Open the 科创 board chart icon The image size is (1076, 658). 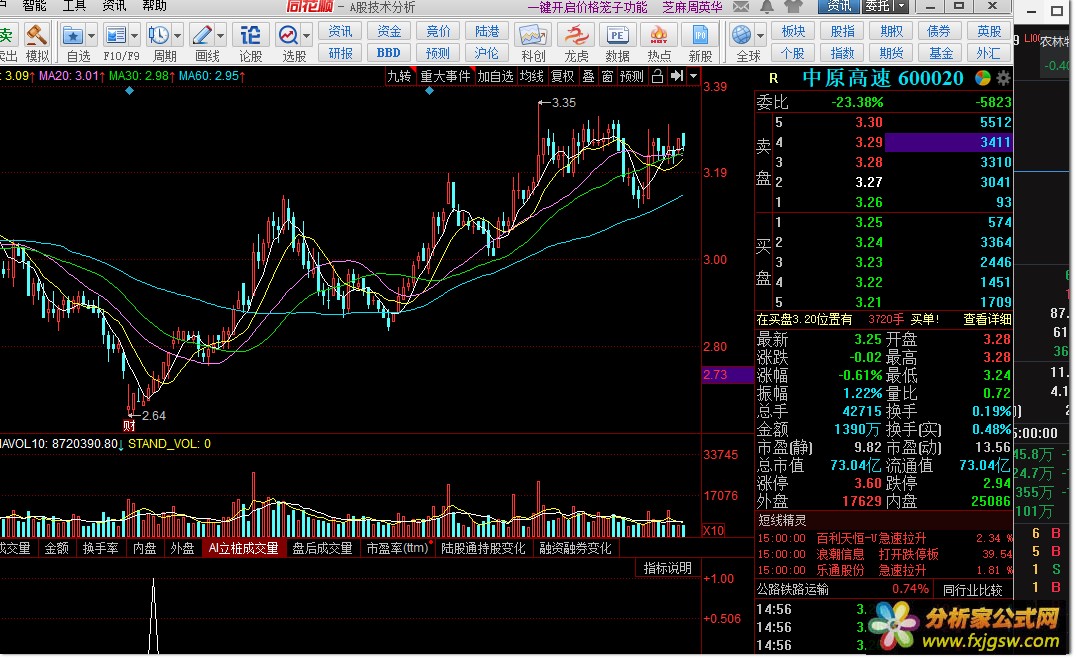pyautogui.click(x=533, y=35)
